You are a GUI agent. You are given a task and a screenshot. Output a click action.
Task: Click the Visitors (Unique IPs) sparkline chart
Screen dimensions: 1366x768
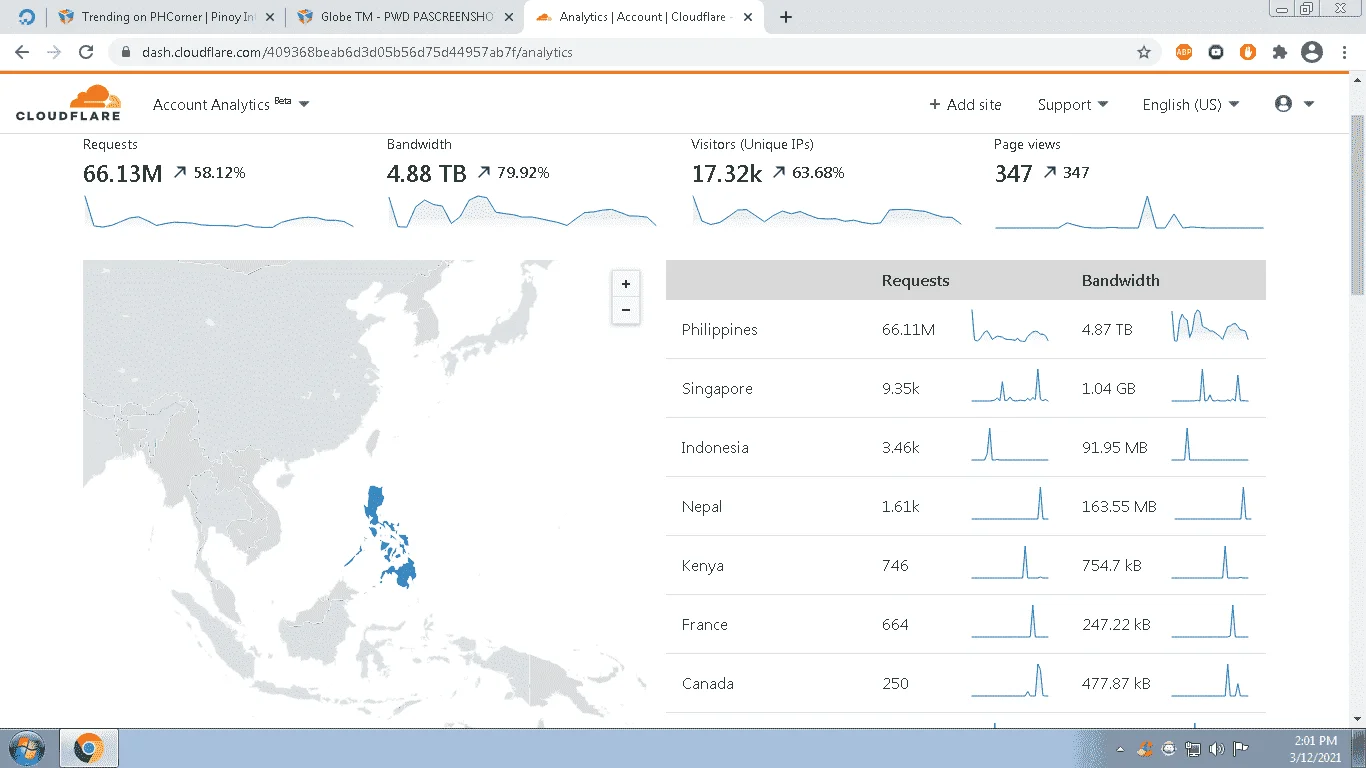tap(826, 211)
